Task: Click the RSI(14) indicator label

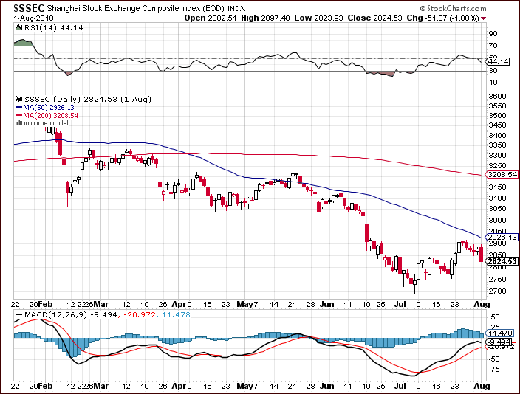Action: 53,28
